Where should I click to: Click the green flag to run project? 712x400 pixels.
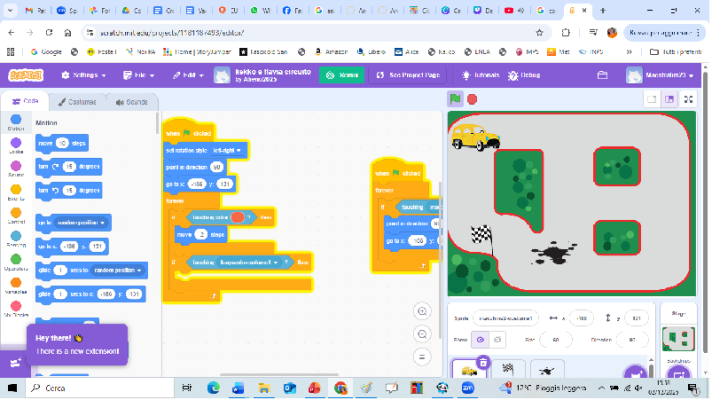455,99
